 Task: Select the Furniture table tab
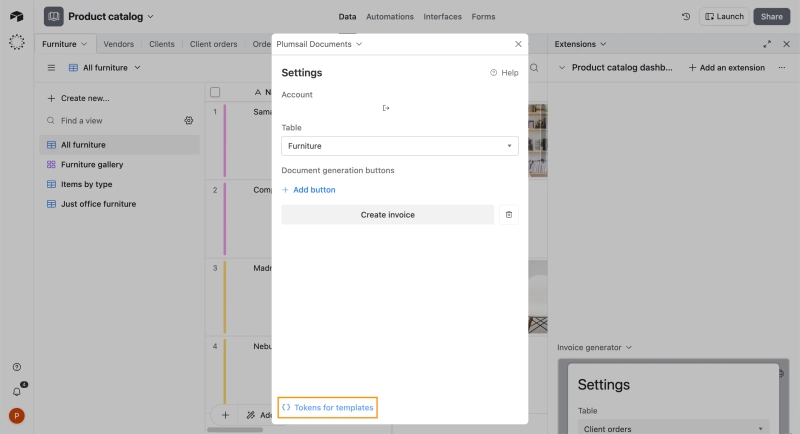[64, 44]
